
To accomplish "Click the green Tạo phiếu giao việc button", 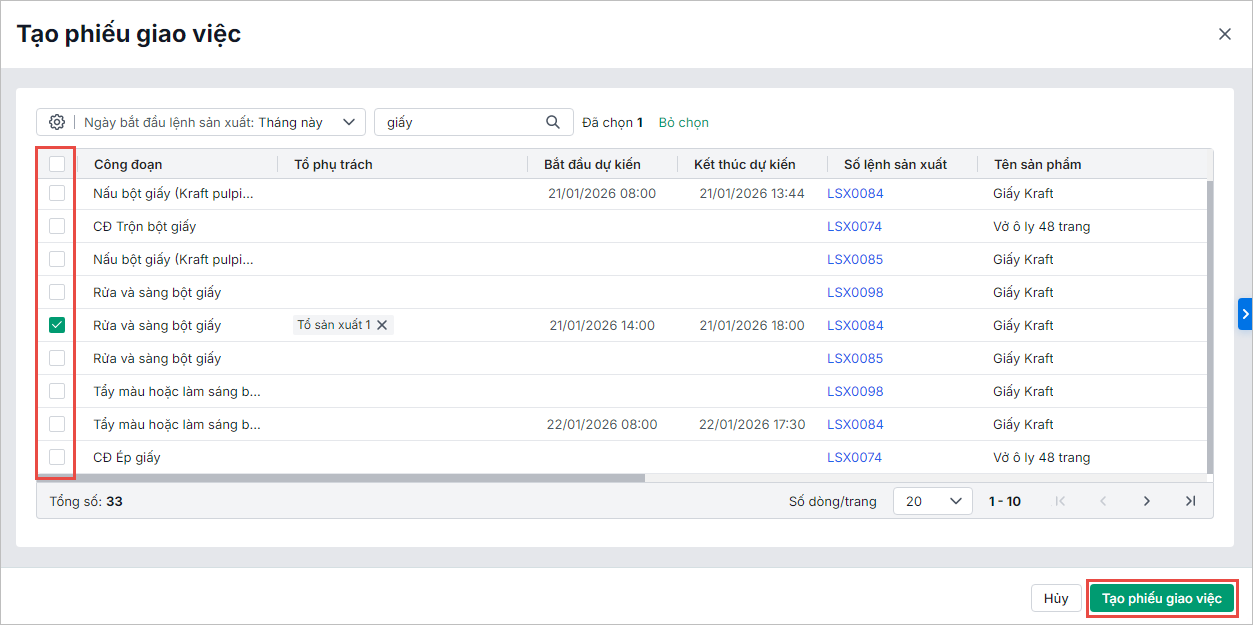I will click(x=1161, y=598).
